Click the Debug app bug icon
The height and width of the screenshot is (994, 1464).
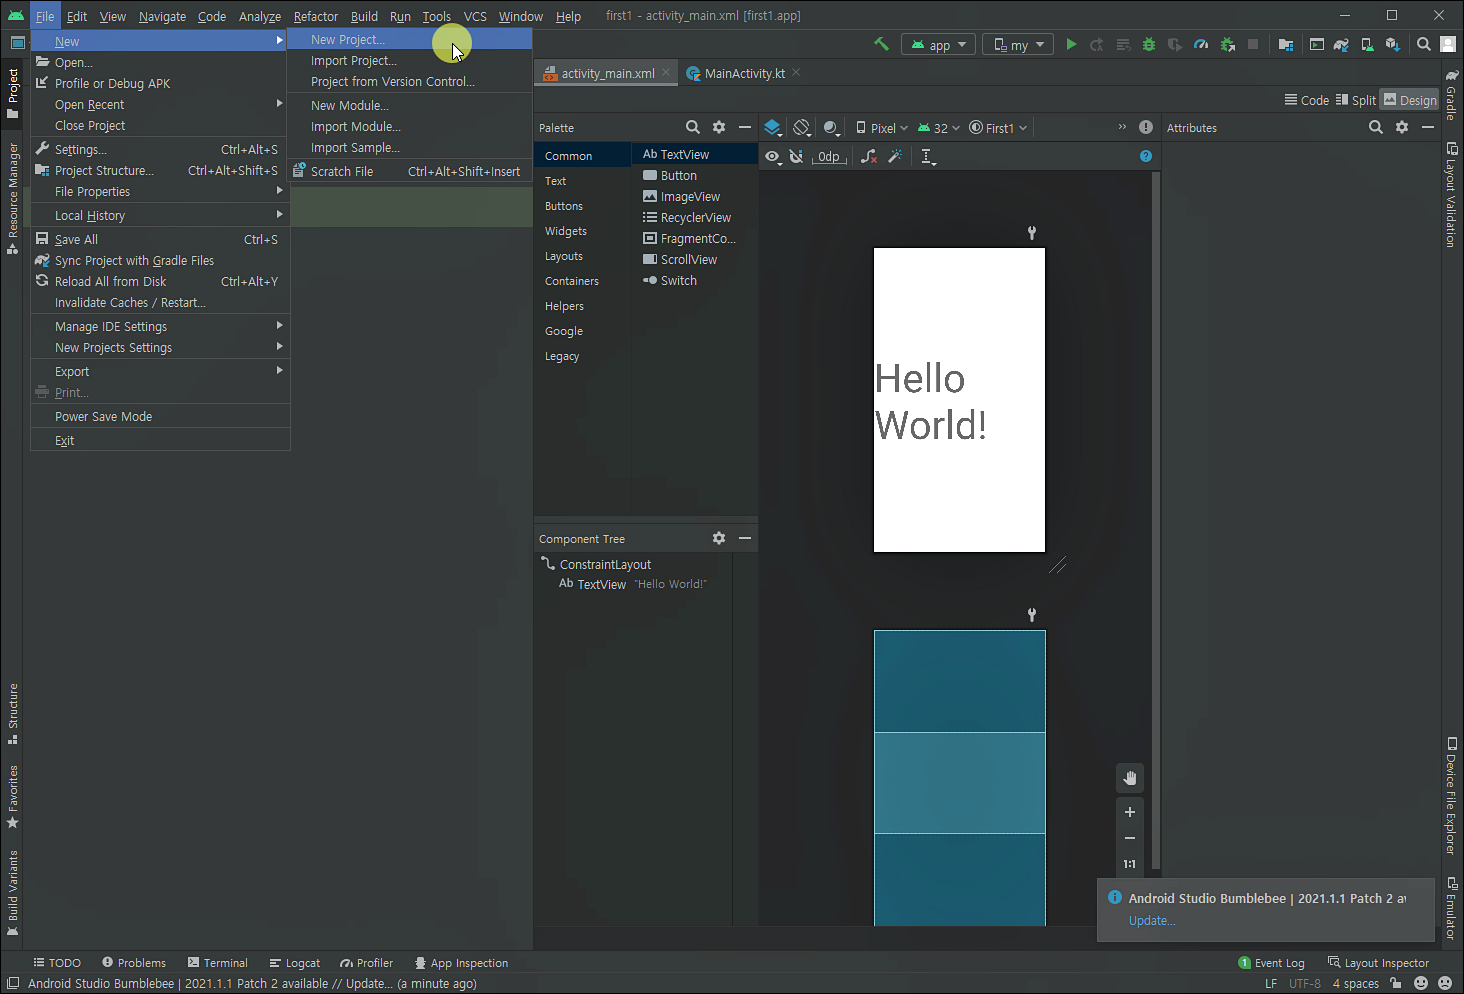click(1149, 44)
